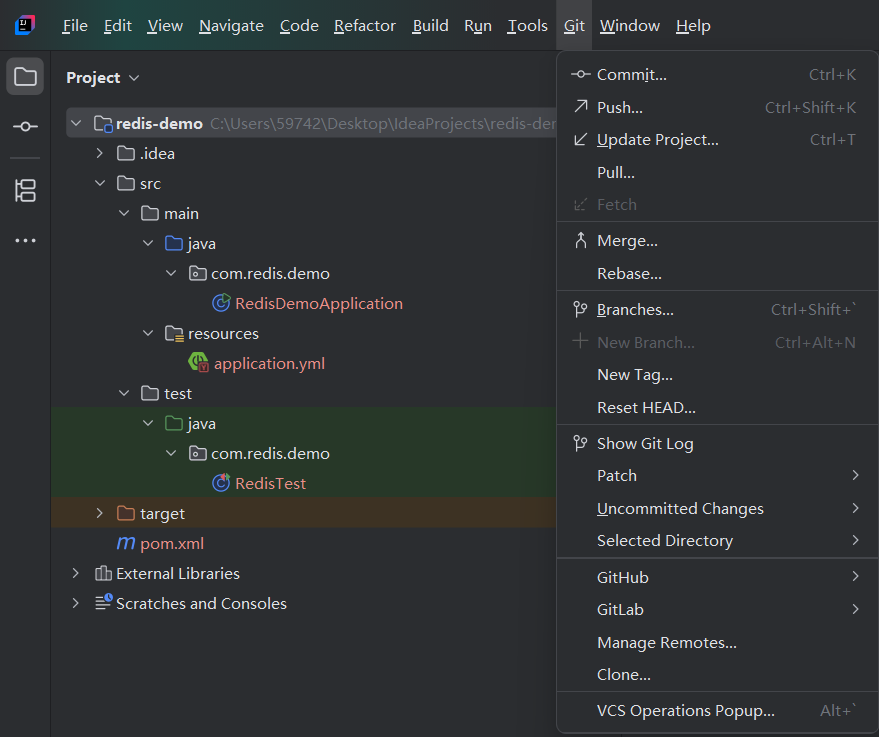Expand the target folder
879x737 pixels.
click(x=100, y=513)
